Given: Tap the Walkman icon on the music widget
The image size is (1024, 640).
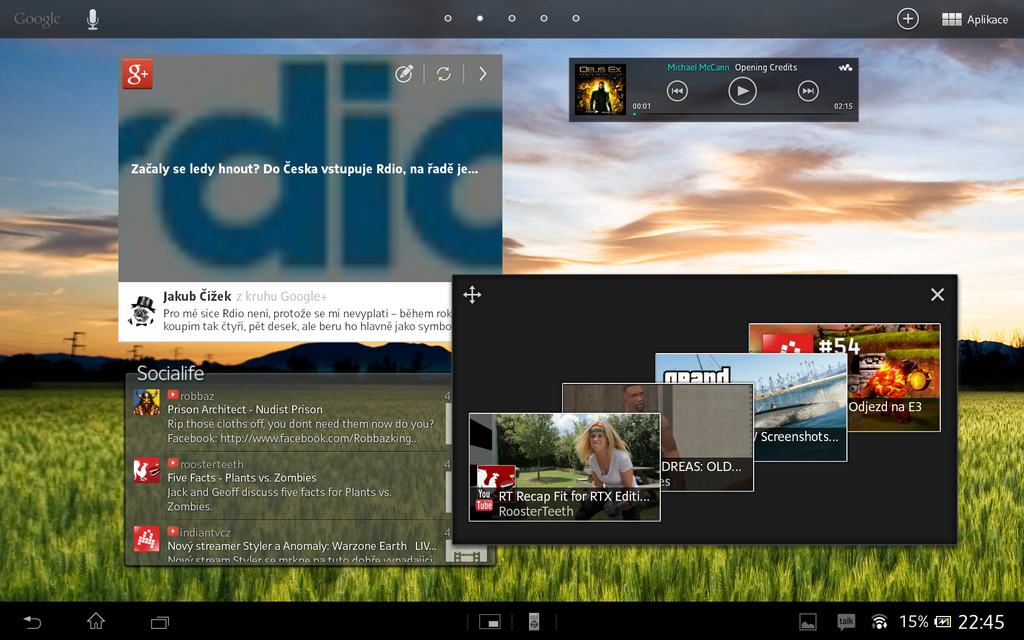Looking at the screenshot, I should tap(846, 67).
